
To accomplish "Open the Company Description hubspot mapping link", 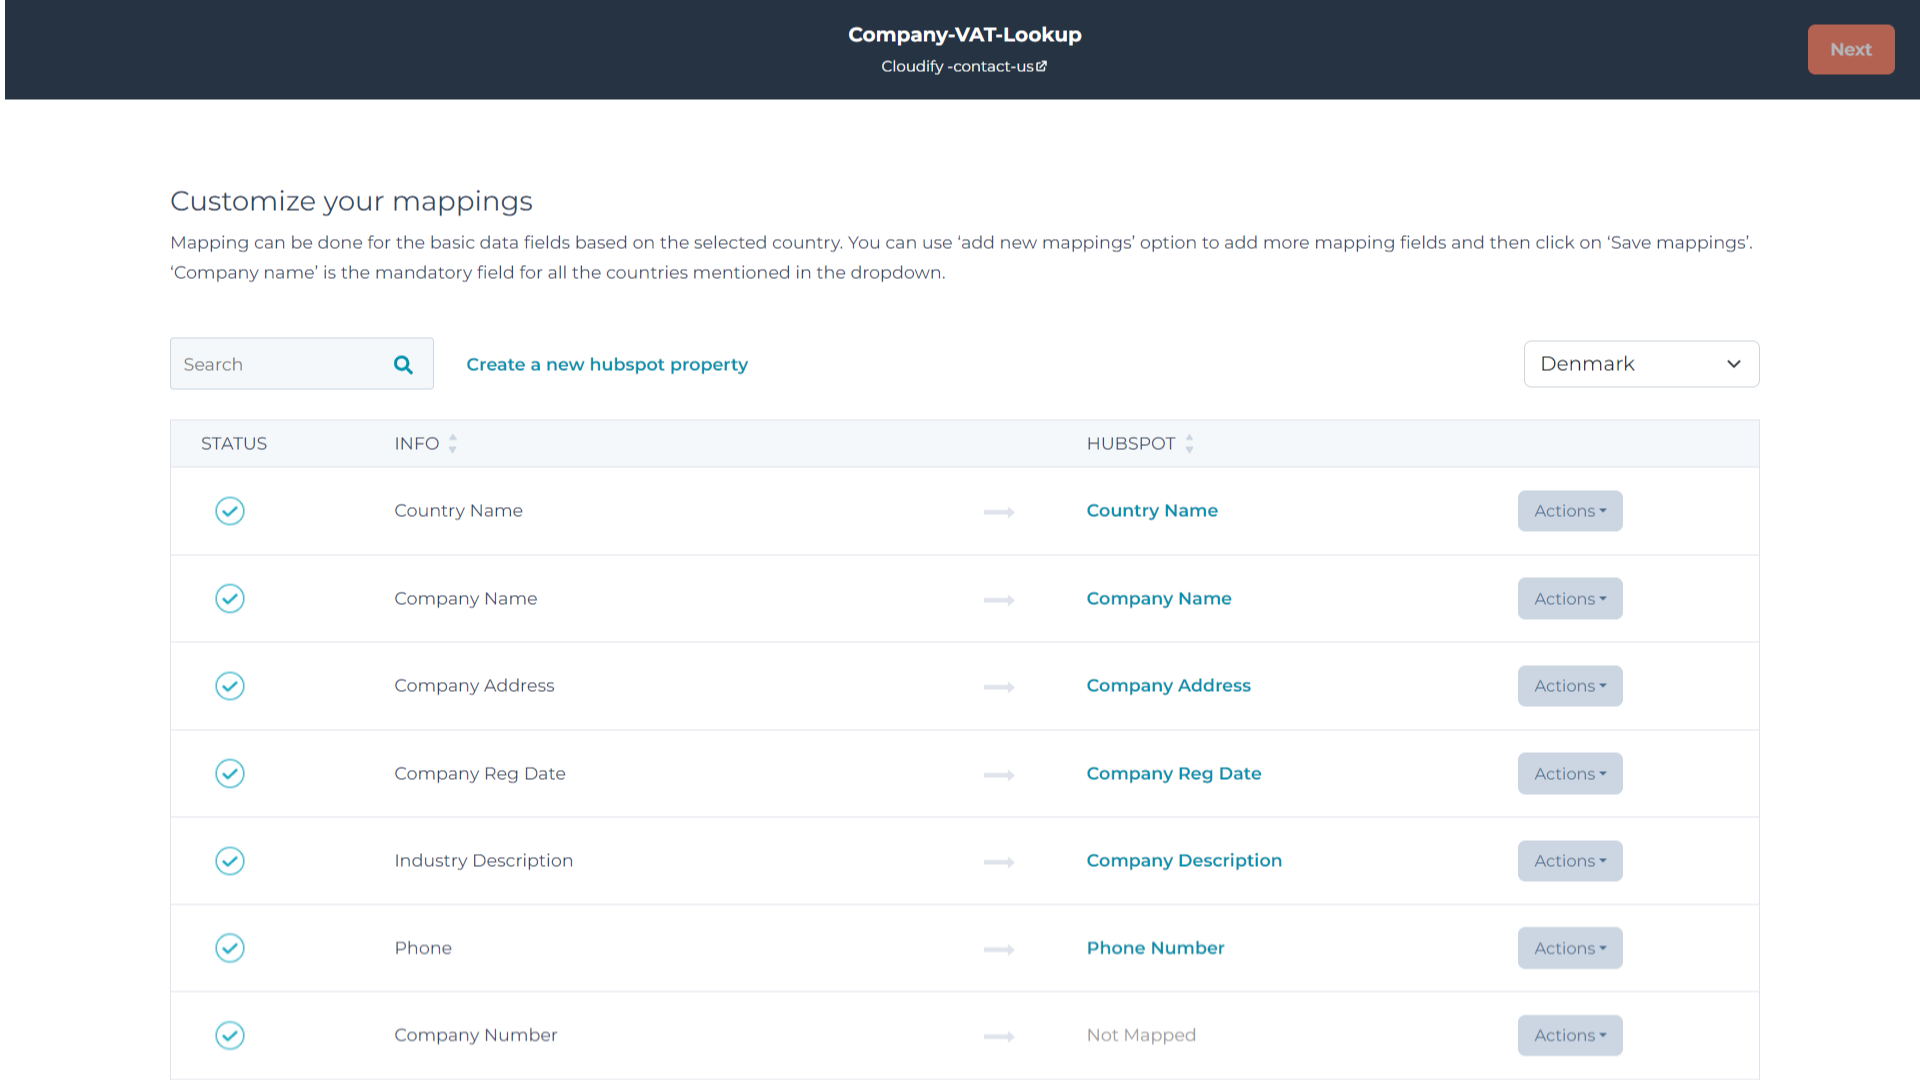I will click(1183, 861).
